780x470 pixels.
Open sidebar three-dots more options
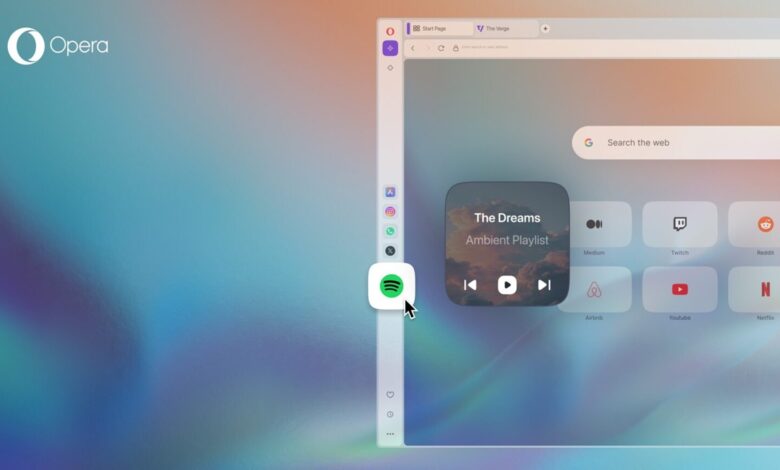[x=390, y=434]
